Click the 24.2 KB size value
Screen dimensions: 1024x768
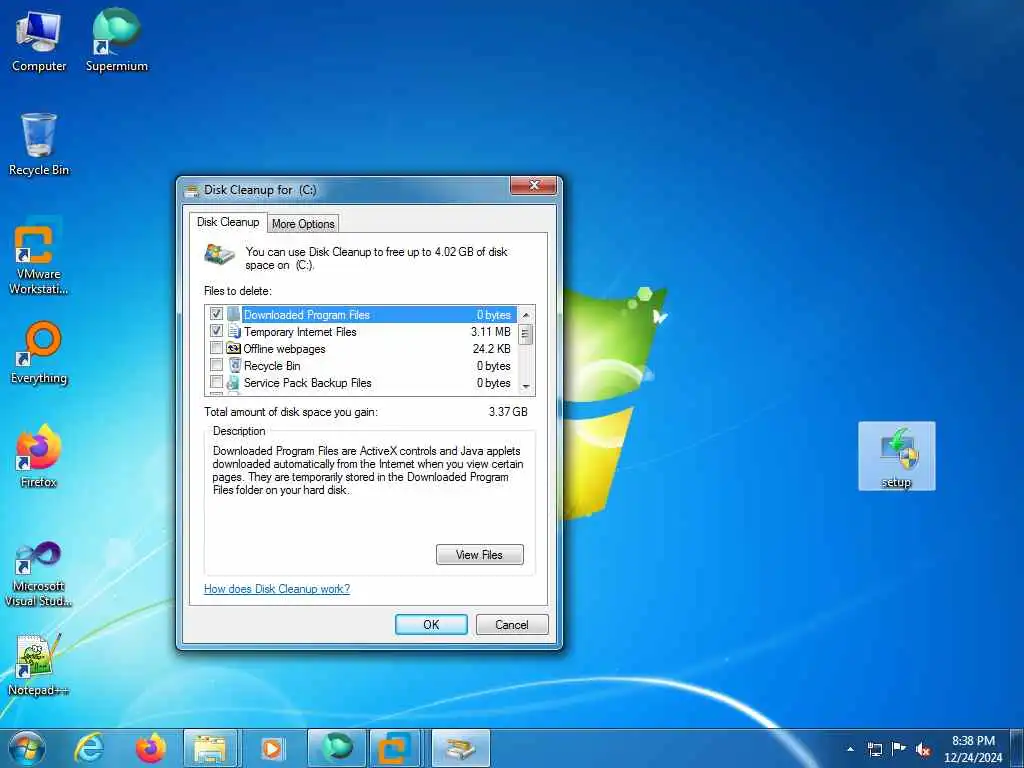tap(492, 349)
